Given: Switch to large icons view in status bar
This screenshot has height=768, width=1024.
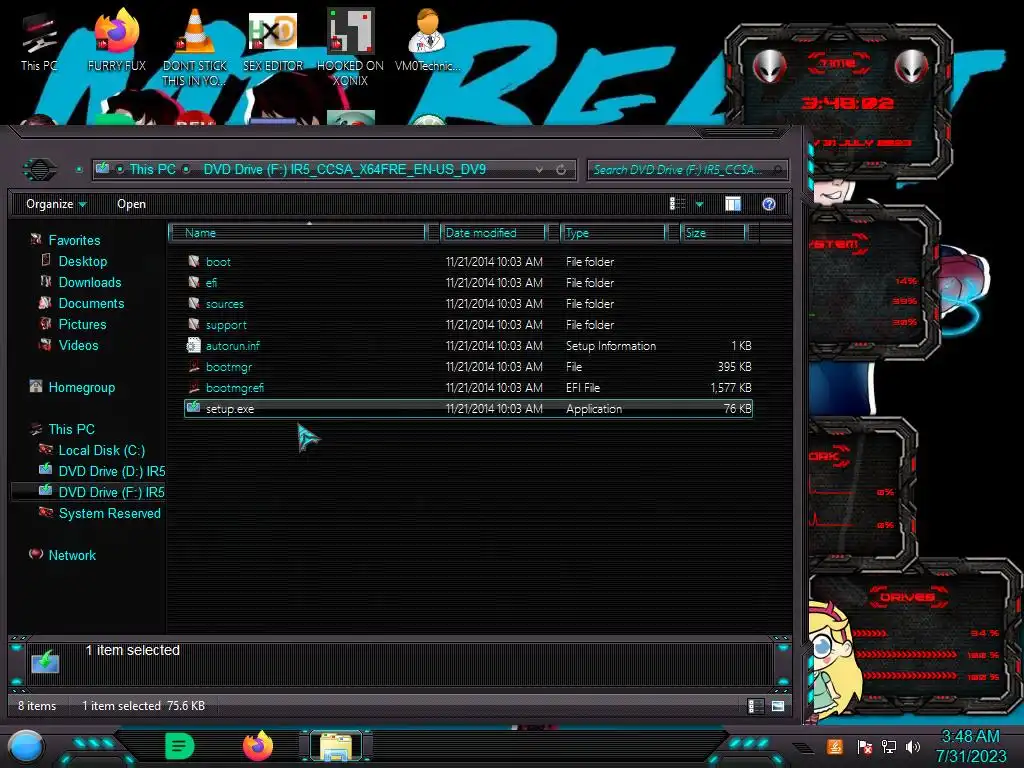Looking at the screenshot, I should (x=778, y=706).
